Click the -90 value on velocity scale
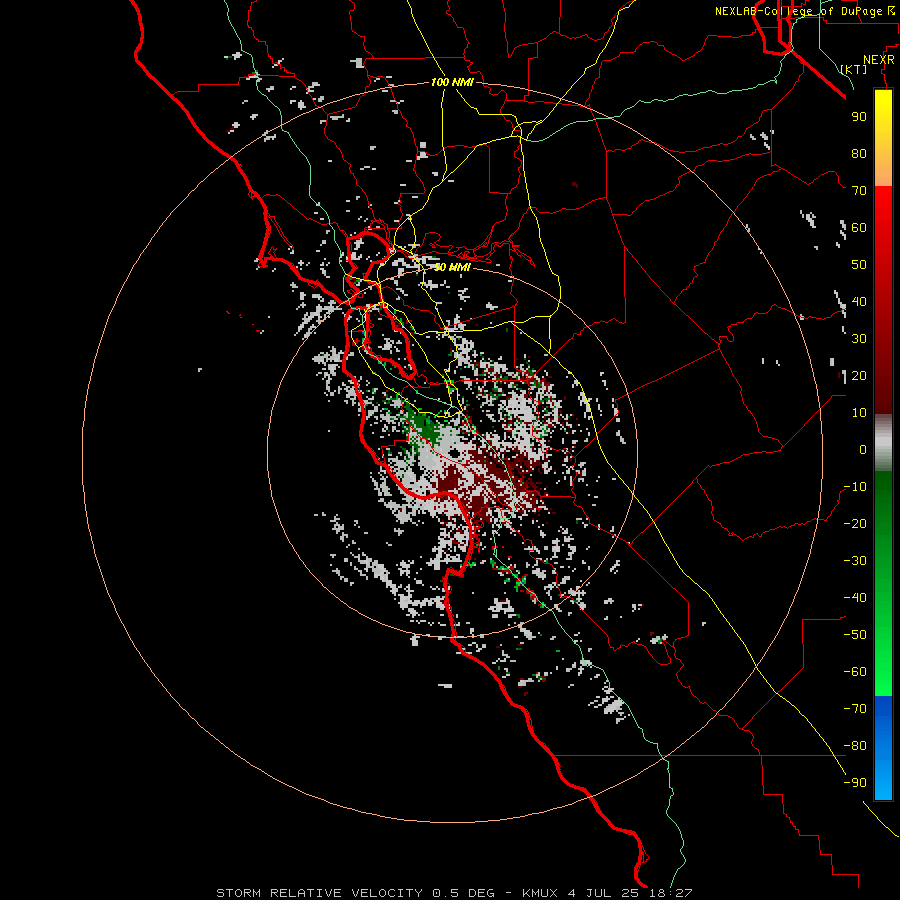Screen dimensions: 900x900 [x=855, y=783]
